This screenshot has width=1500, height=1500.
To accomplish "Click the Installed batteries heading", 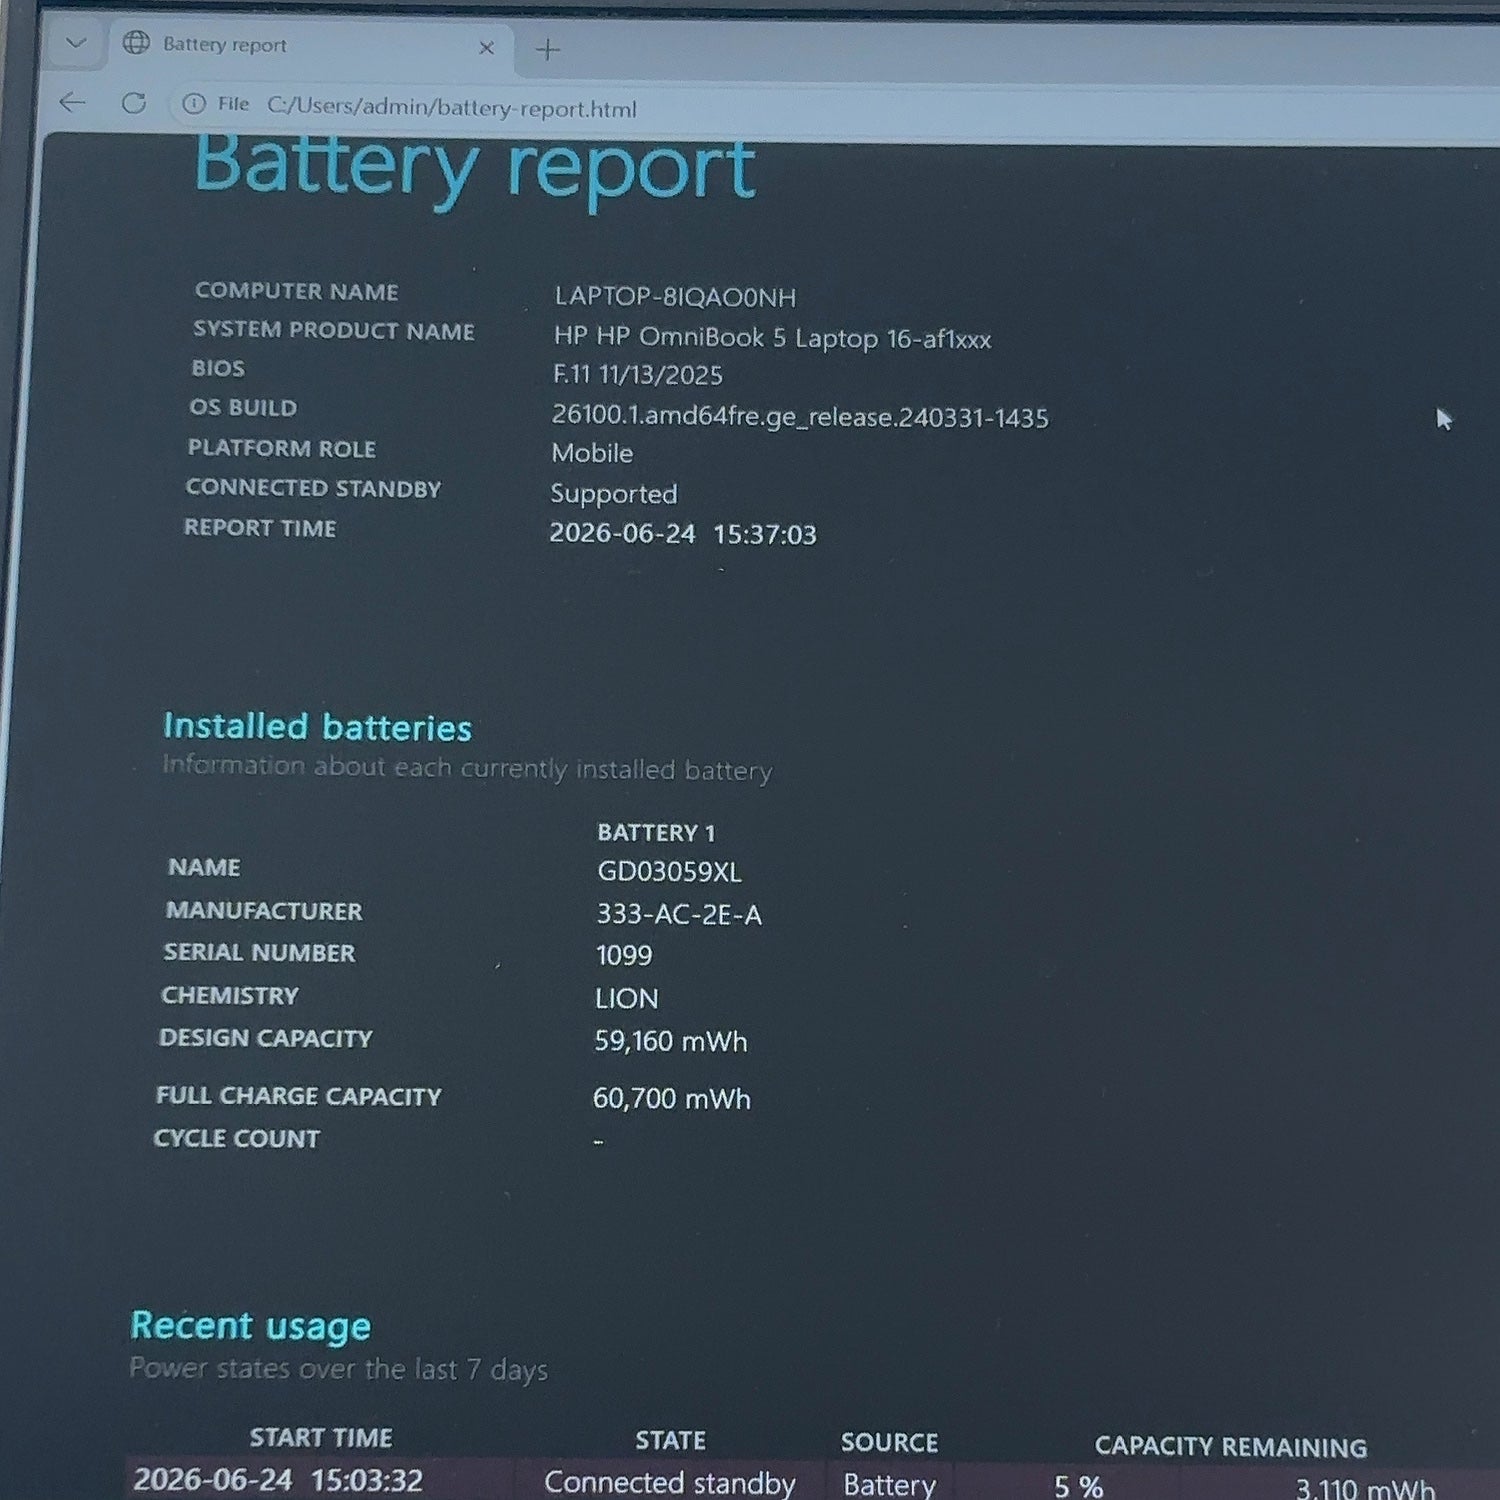I will 317,727.
